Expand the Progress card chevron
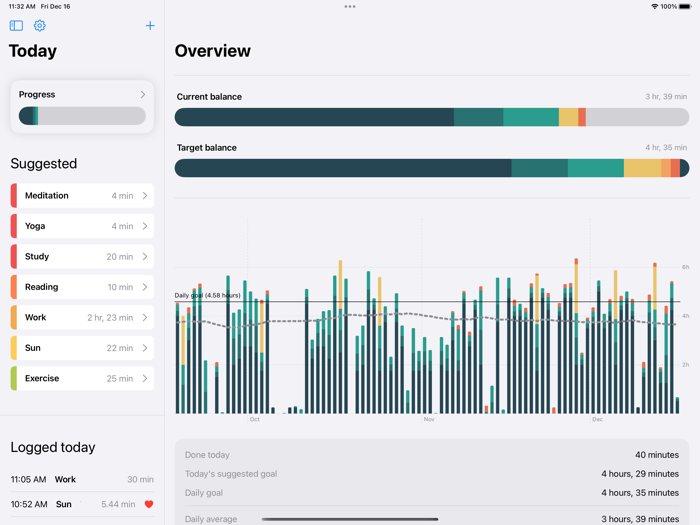Image resolution: width=700 pixels, height=525 pixels. pyautogui.click(x=143, y=94)
